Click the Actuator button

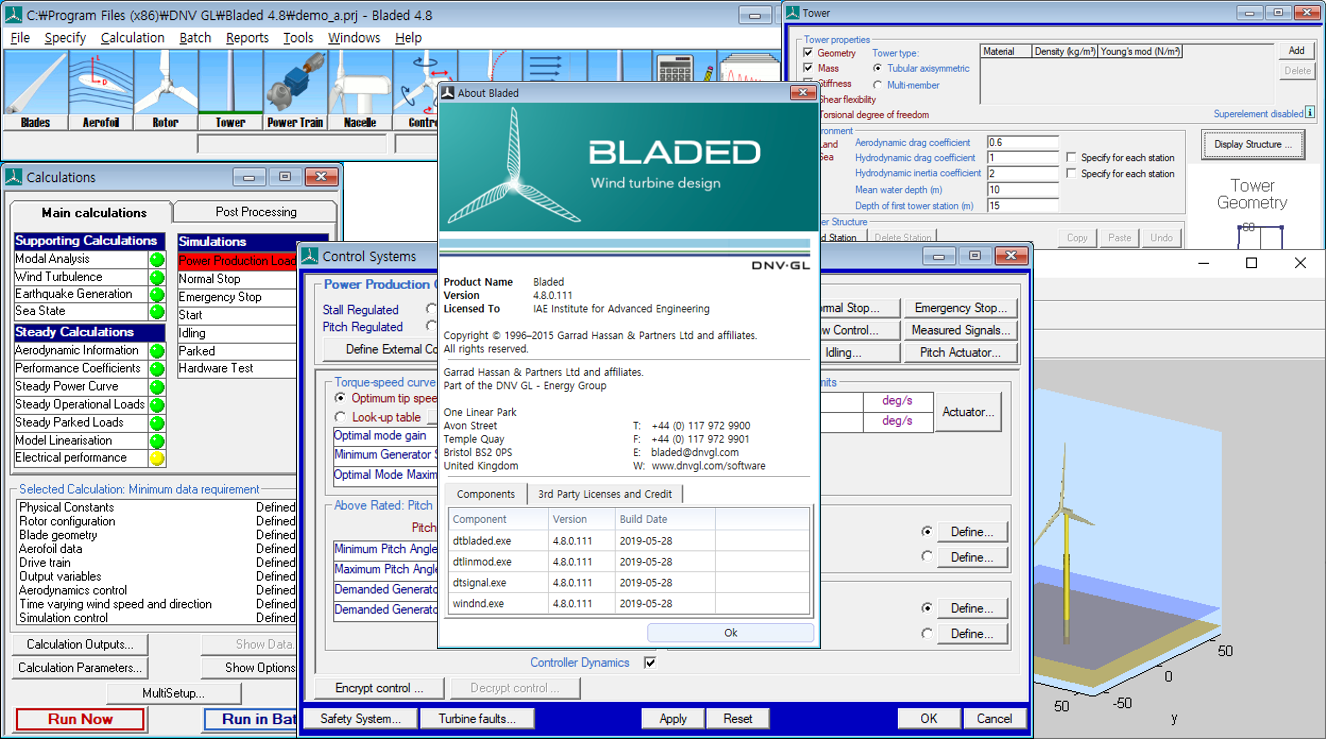point(969,412)
